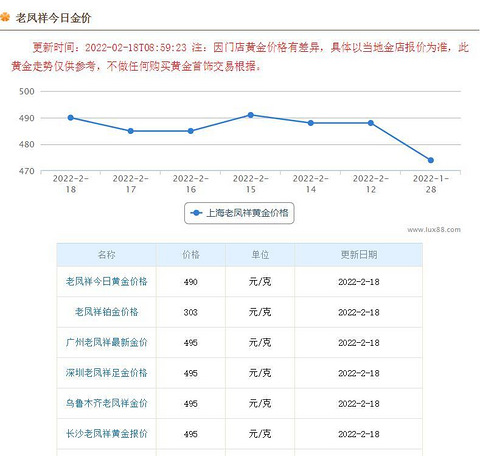Select the 2022-2-14 chart data point
Screen dimensions: 480x456
(311, 123)
